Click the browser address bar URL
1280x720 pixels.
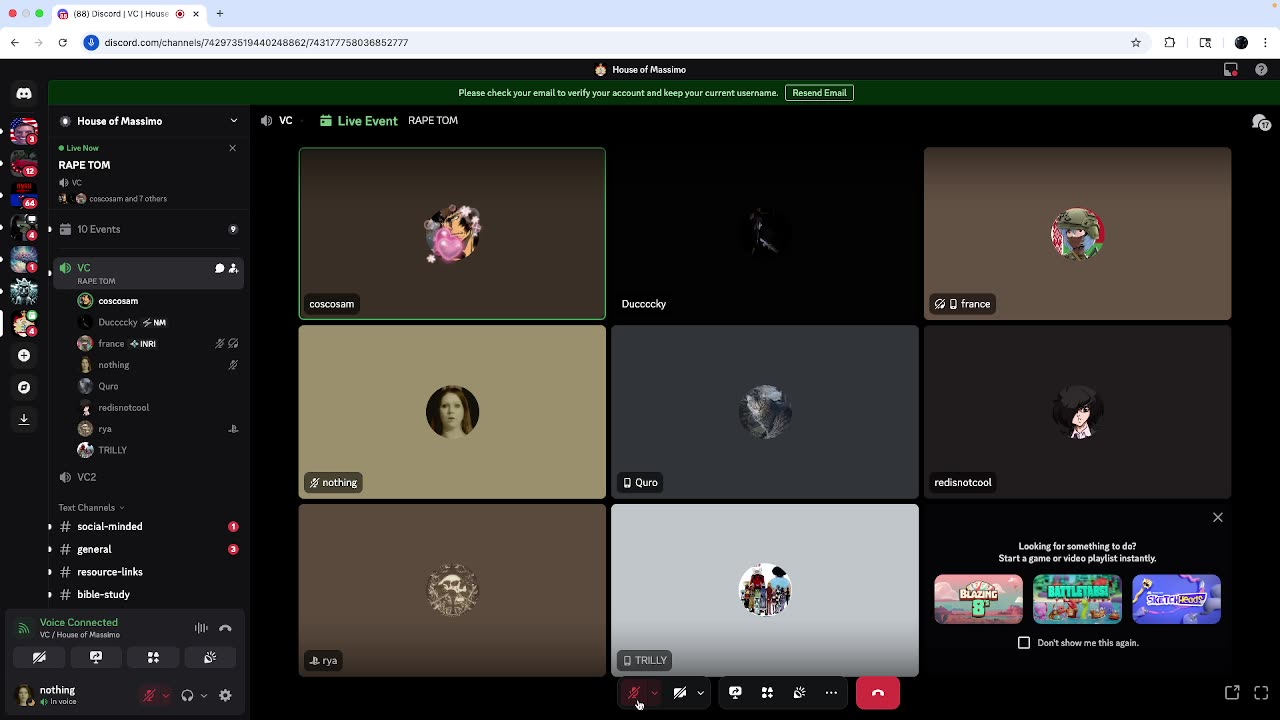[256, 43]
